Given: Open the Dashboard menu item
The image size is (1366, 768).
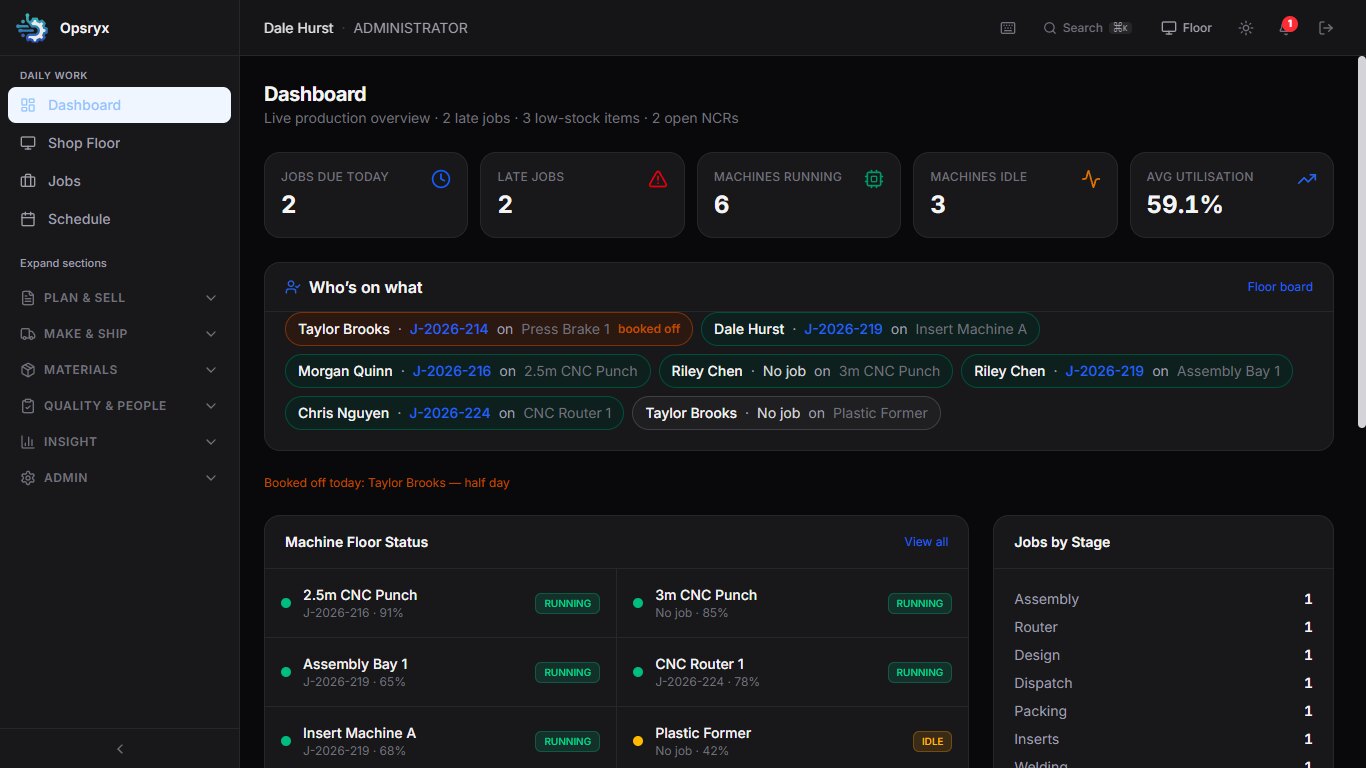Looking at the screenshot, I should 119,105.
